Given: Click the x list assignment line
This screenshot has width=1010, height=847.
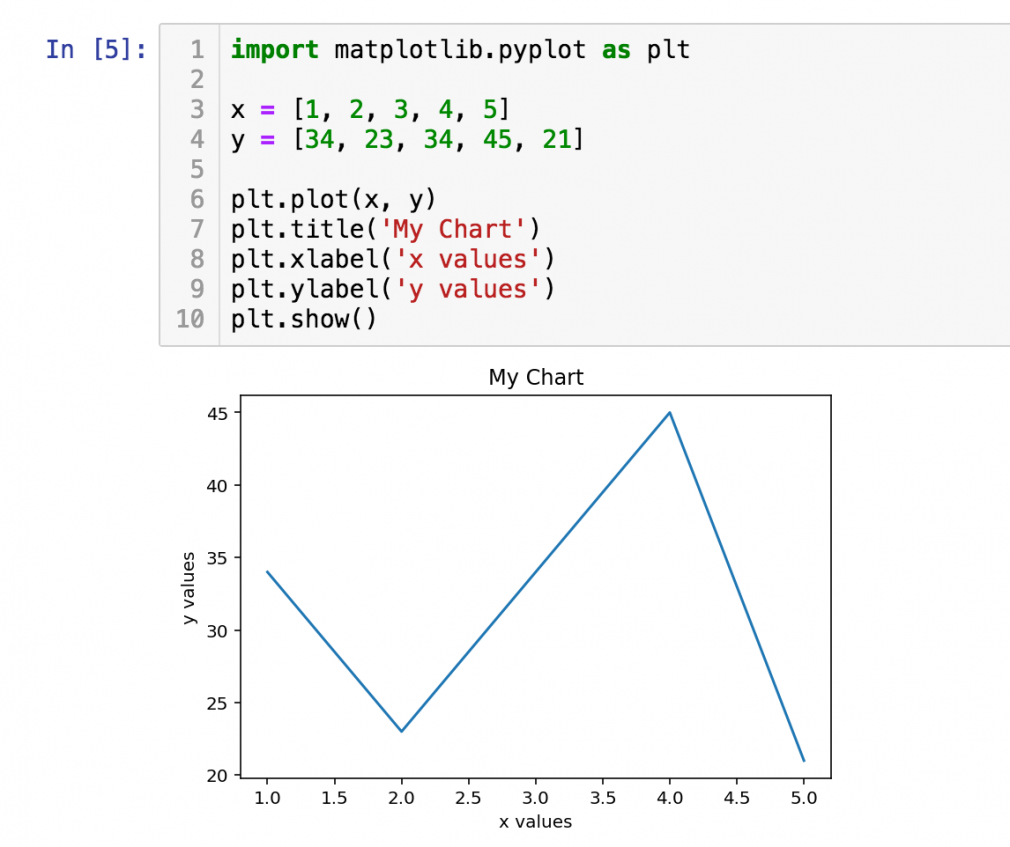Looking at the screenshot, I should click(370, 109).
